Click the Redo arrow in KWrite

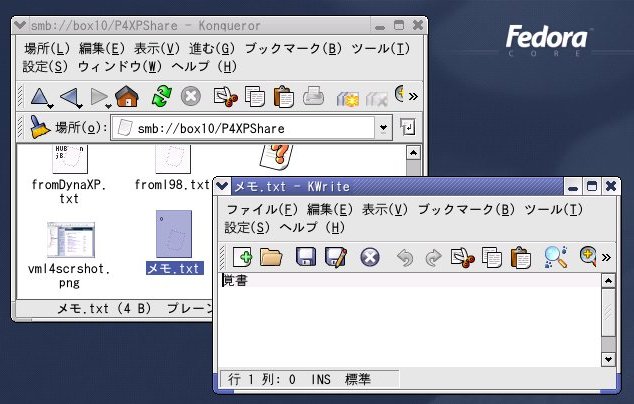[433, 258]
